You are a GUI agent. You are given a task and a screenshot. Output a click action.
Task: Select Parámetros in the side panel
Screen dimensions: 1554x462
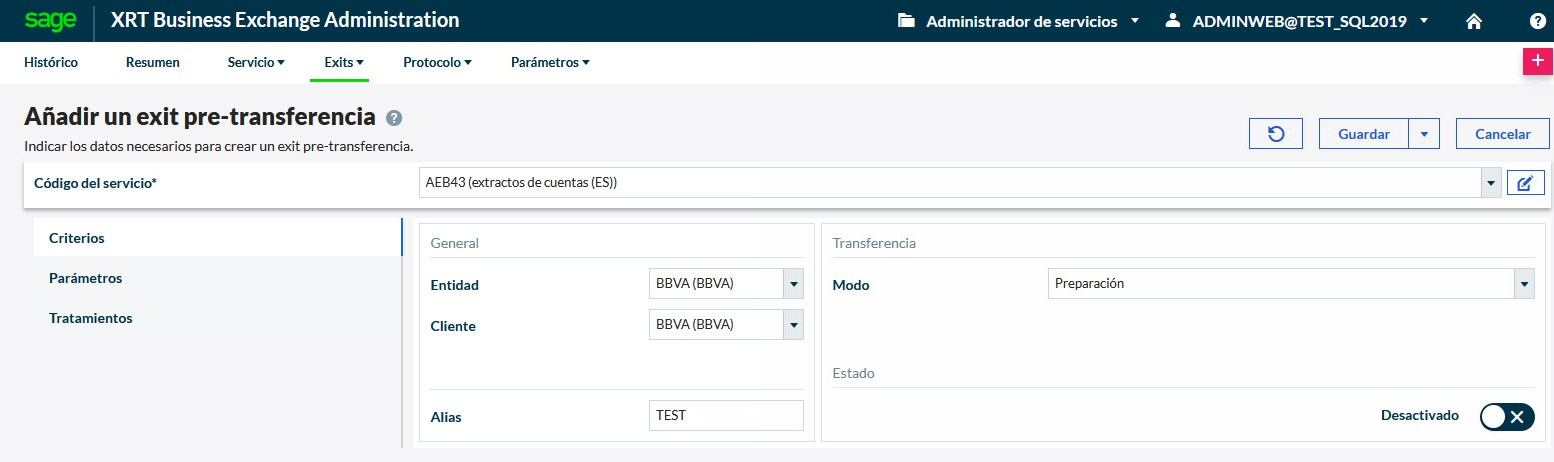click(86, 278)
